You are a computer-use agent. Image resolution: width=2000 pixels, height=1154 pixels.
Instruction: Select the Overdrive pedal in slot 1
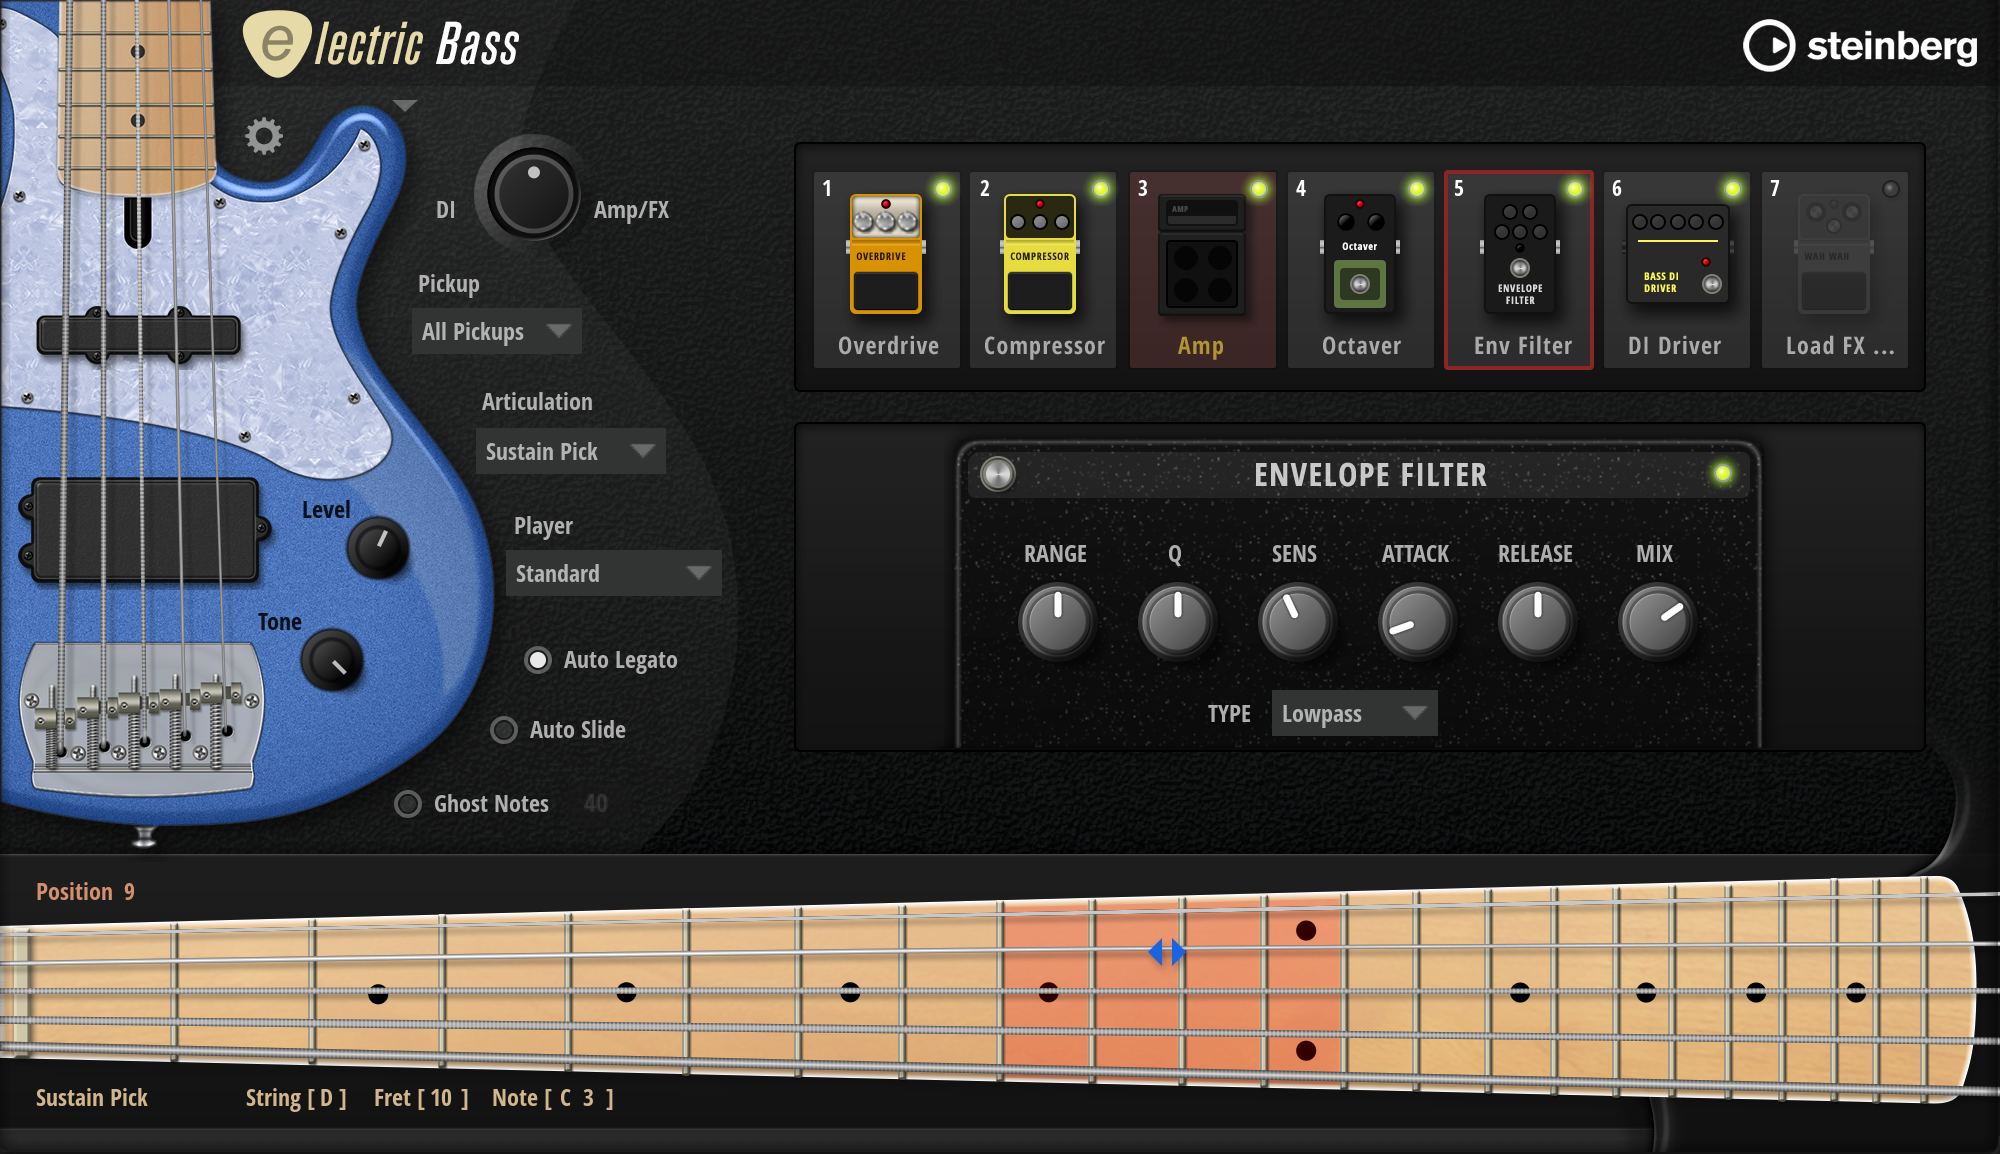pos(885,255)
